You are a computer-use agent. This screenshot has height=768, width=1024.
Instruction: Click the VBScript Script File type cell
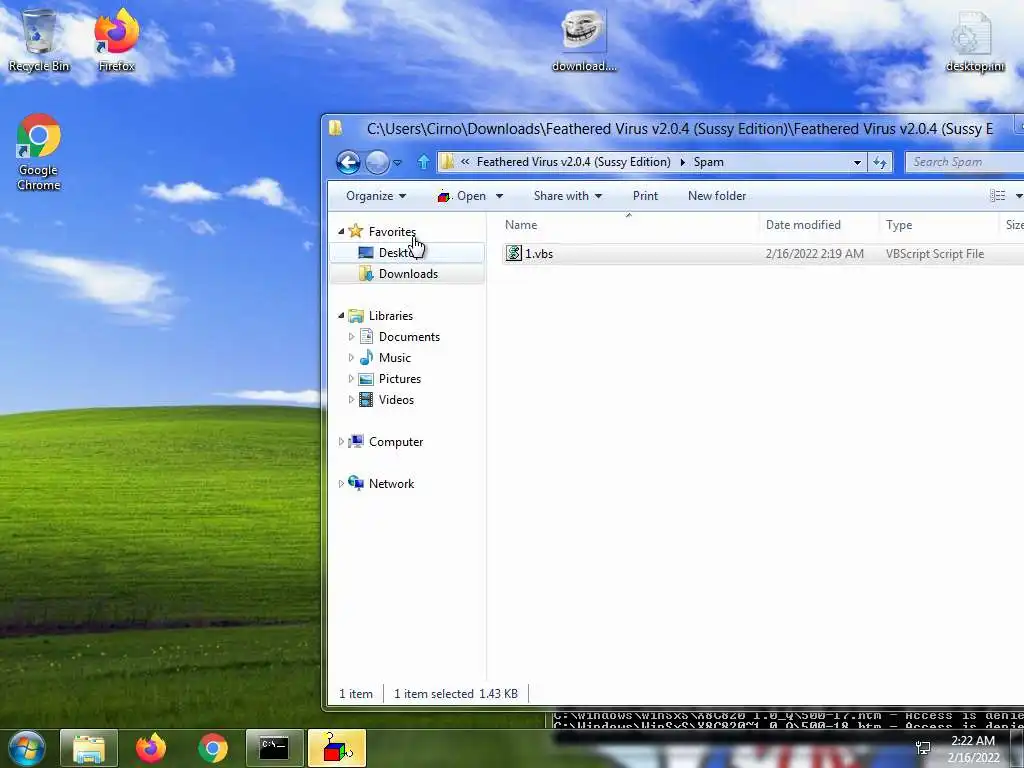[935, 253]
